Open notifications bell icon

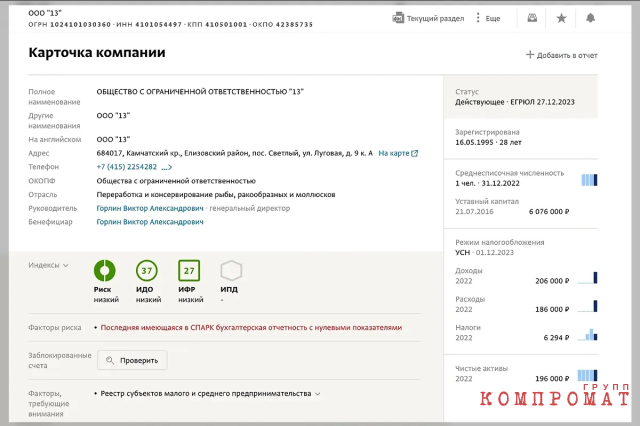(x=590, y=18)
